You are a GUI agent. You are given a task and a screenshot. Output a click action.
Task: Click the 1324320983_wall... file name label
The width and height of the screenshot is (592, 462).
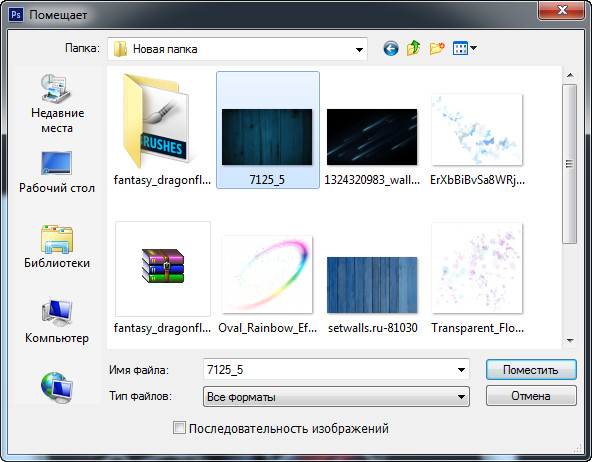tap(372, 180)
